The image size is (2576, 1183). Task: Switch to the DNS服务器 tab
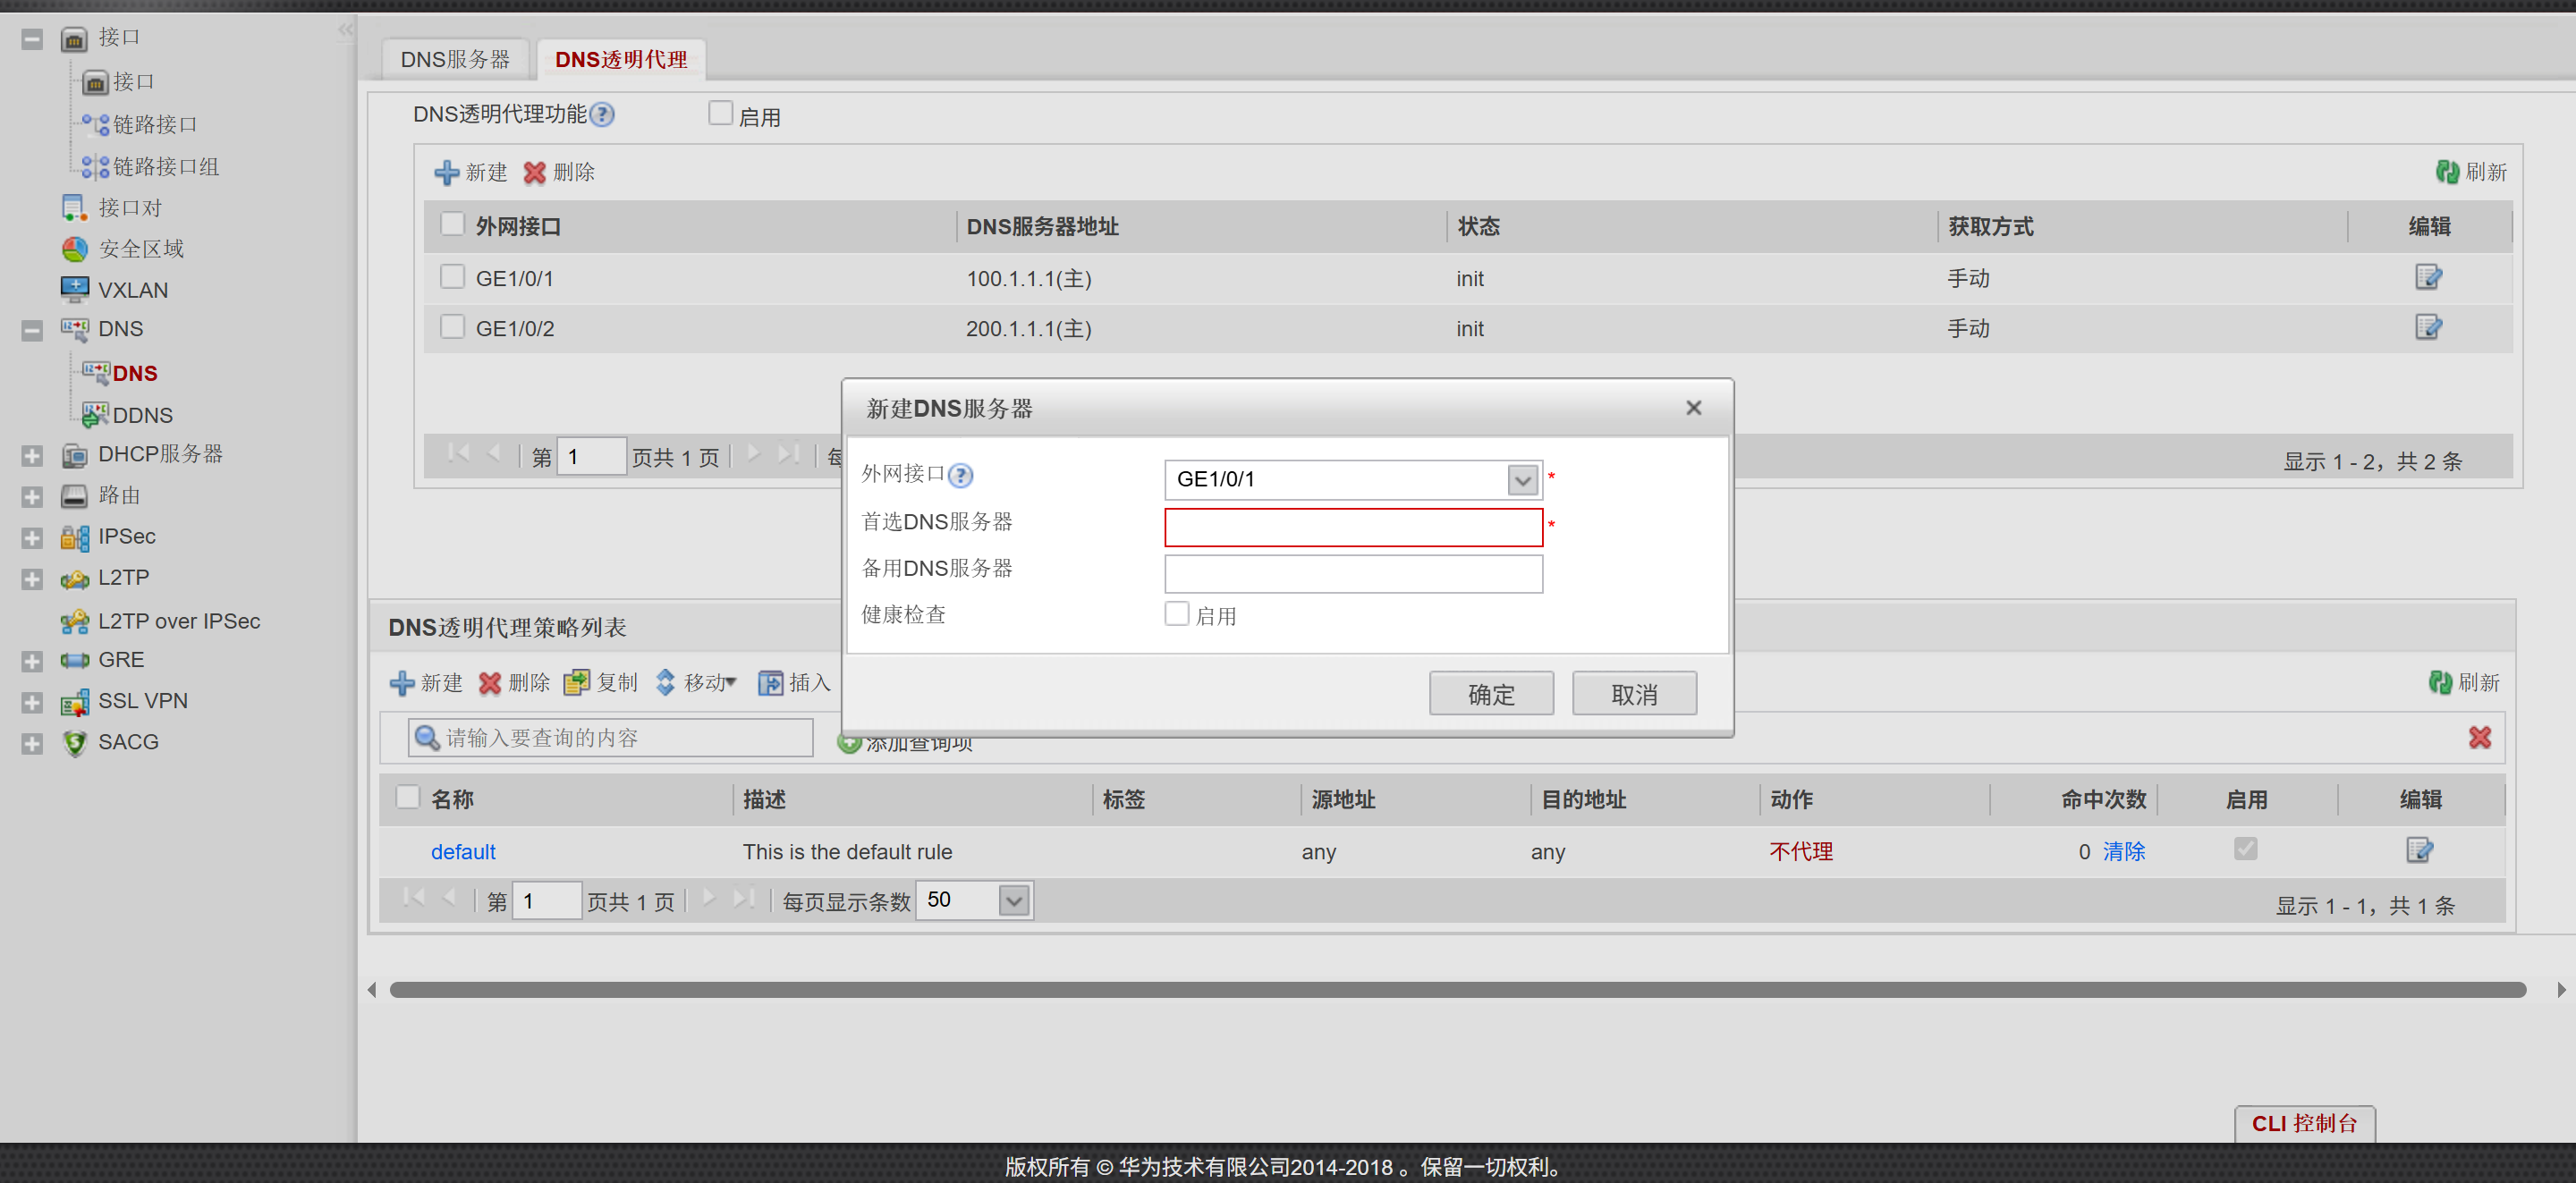point(455,60)
